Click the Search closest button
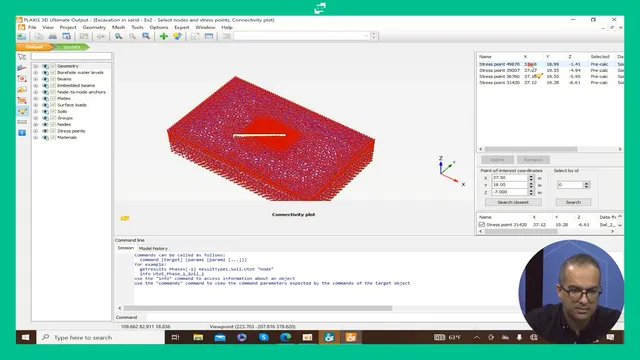640x360 pixels. pos(513,202)
